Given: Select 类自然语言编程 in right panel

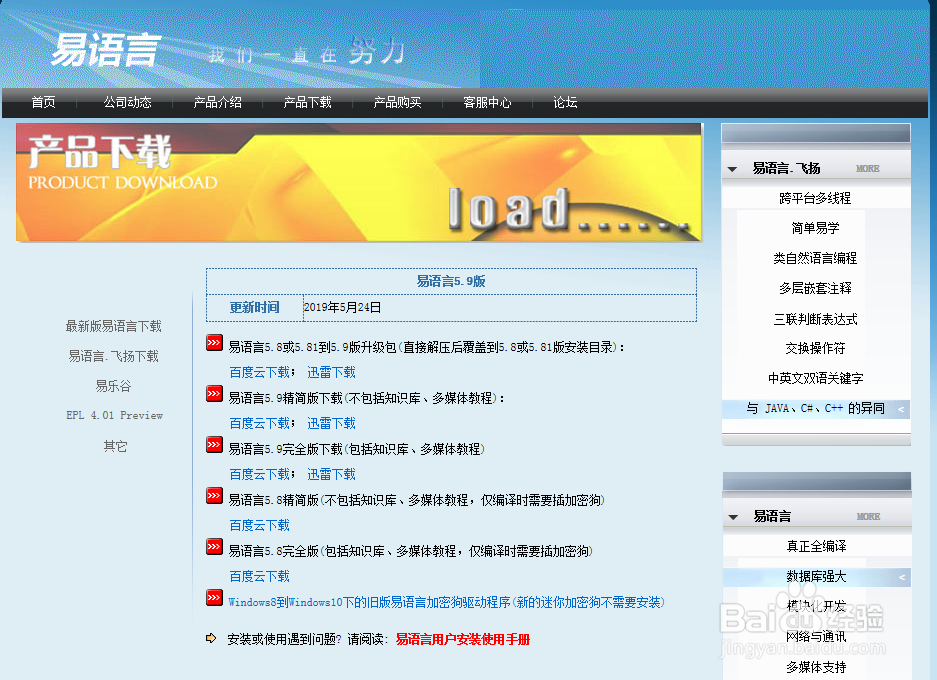Looking at the screenshot, I should tap(815, 258).
